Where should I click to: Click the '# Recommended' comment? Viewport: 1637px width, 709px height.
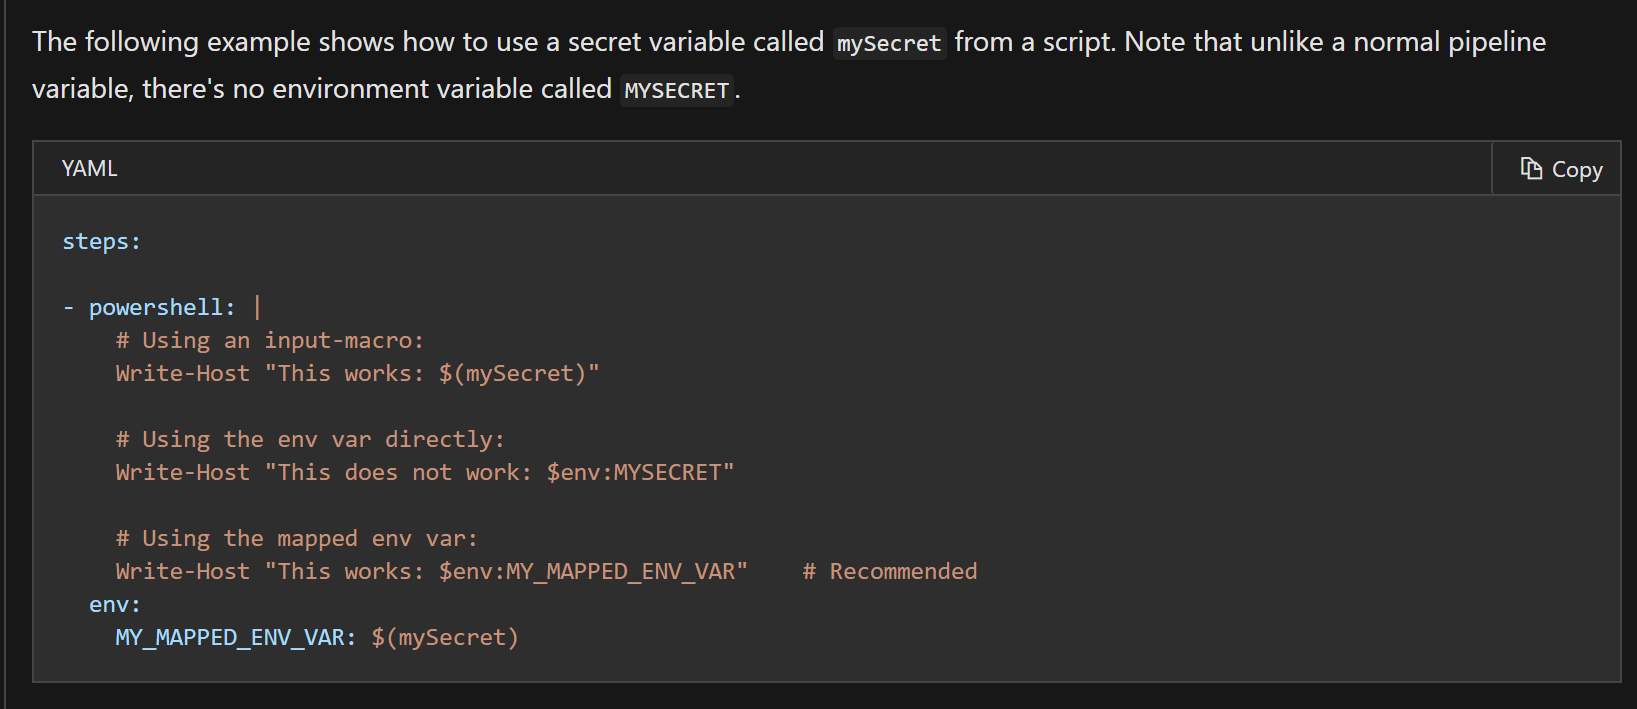[890, 572]
